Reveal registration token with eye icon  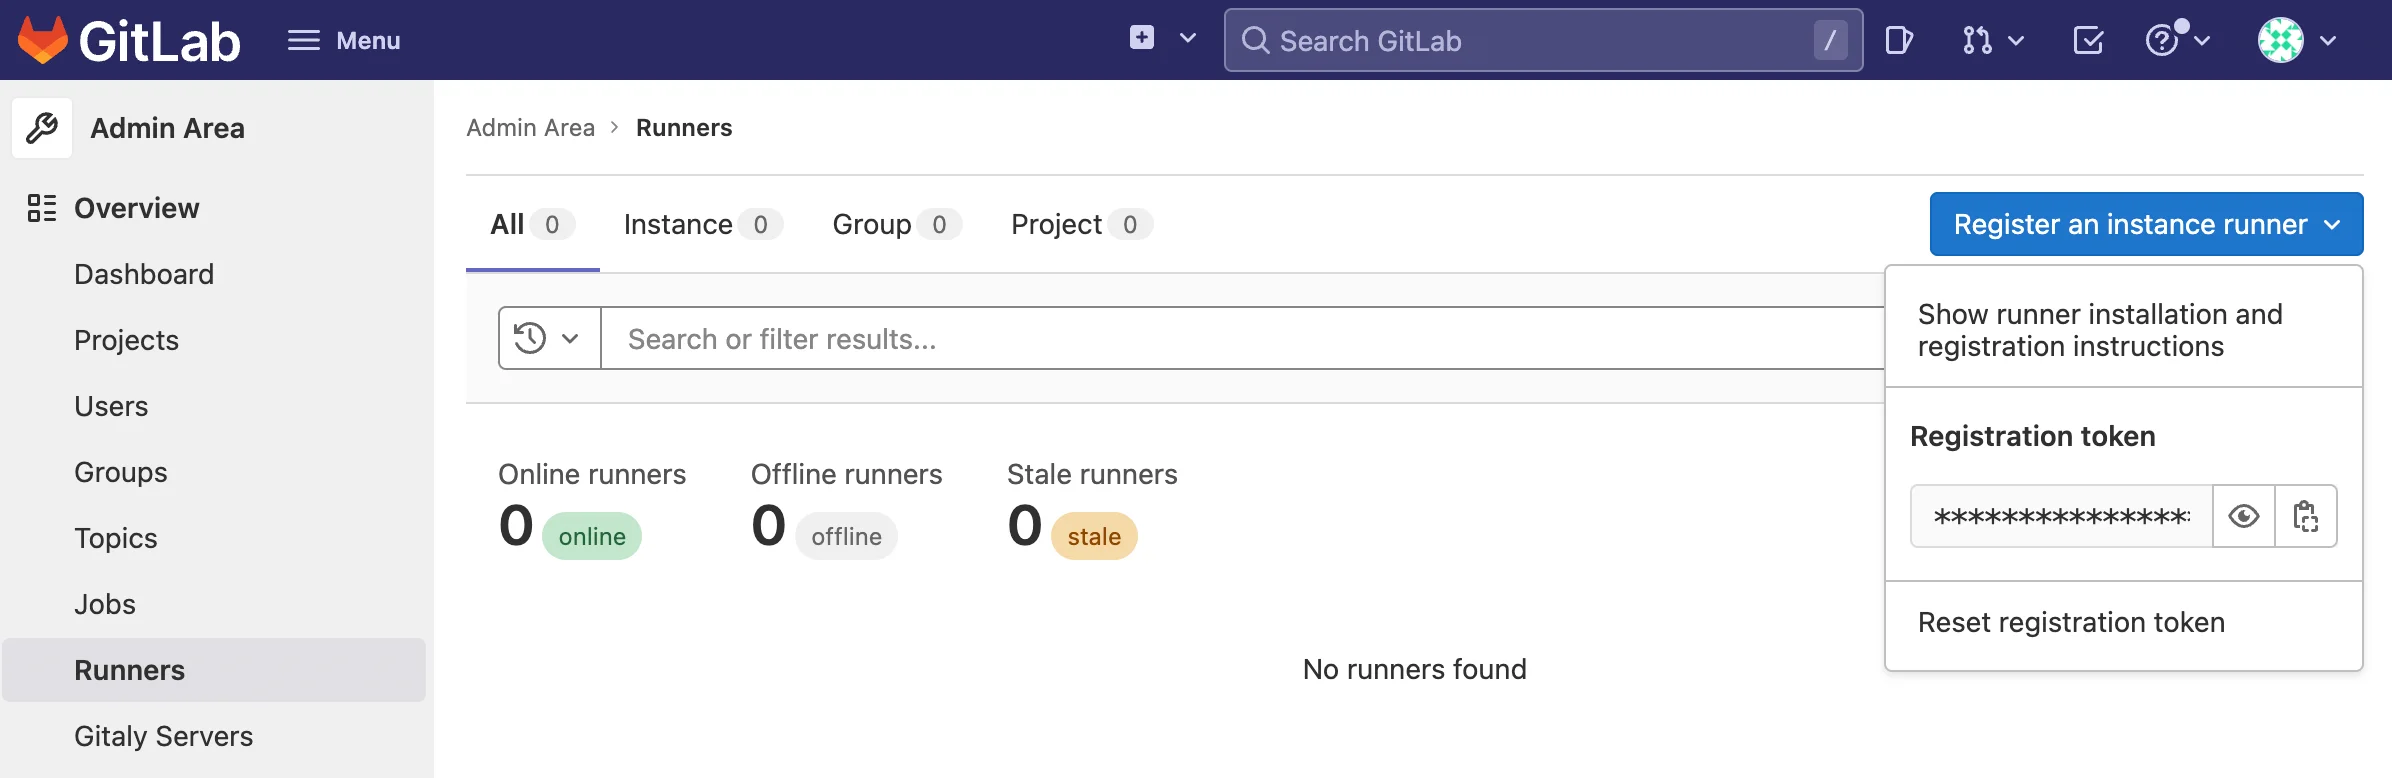point(2243,516)
